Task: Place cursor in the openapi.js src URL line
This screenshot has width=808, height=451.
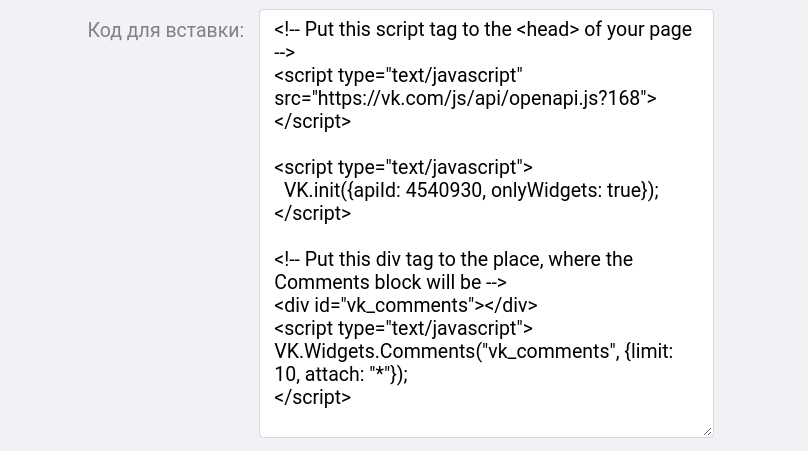Action: click(x=465, y=98)
